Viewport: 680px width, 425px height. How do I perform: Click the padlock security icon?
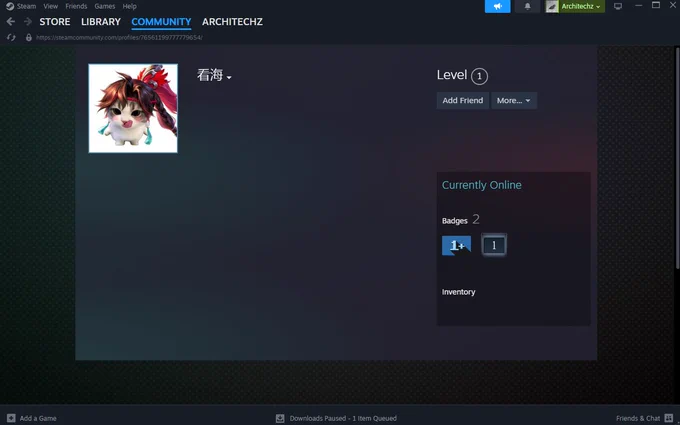pyautogui.click(x=29, y=37)
